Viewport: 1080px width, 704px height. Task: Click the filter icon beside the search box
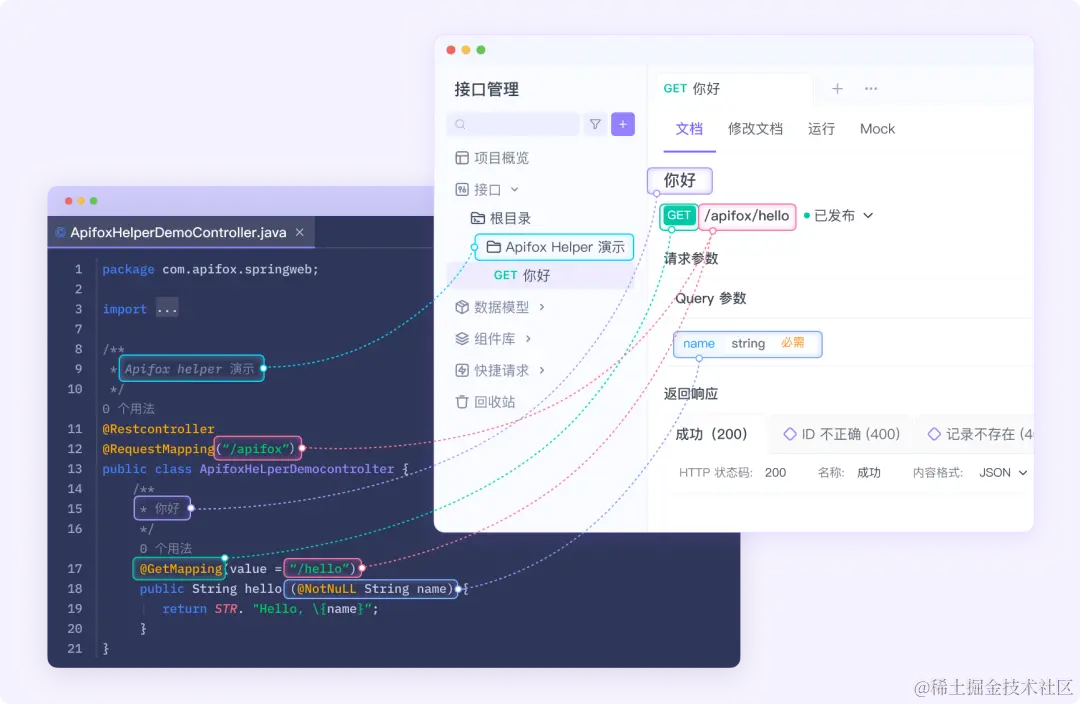(595, 124)
